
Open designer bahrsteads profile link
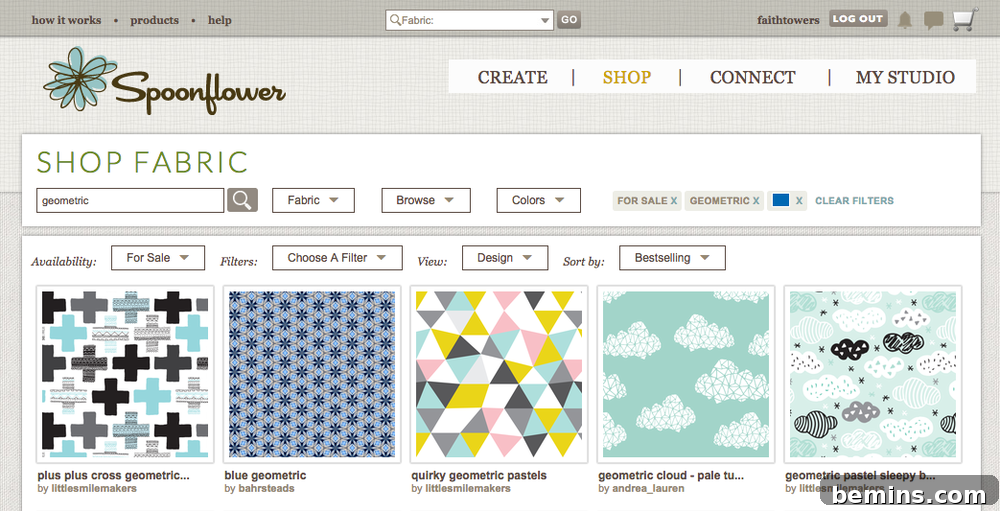coord(267,489)
